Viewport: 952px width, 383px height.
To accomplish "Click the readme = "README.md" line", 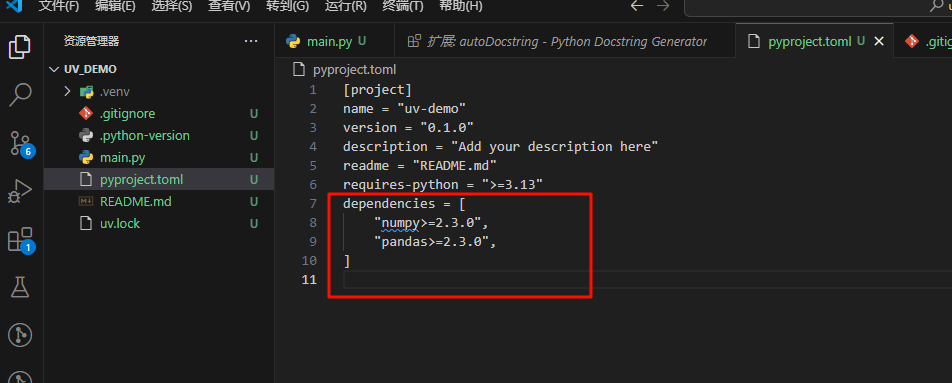I will pyautogui.click(x=420, y=165).
